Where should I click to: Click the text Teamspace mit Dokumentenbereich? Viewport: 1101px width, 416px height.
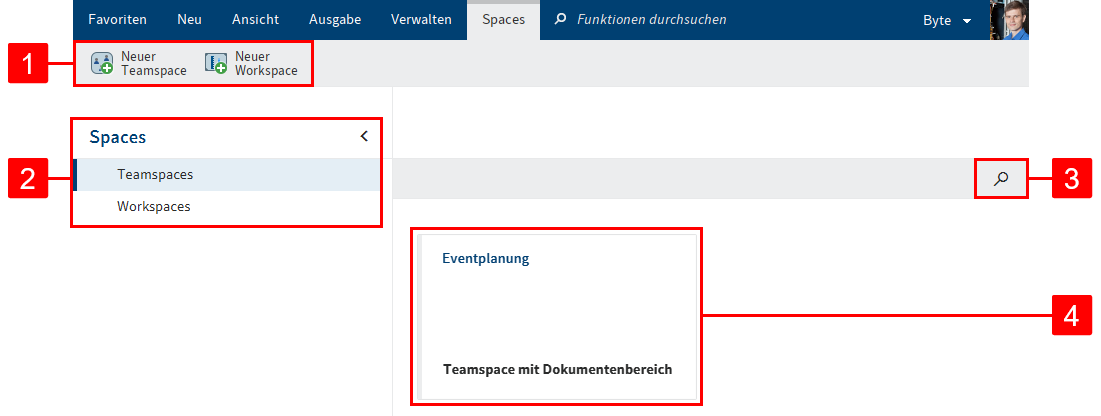click(558, 369)
